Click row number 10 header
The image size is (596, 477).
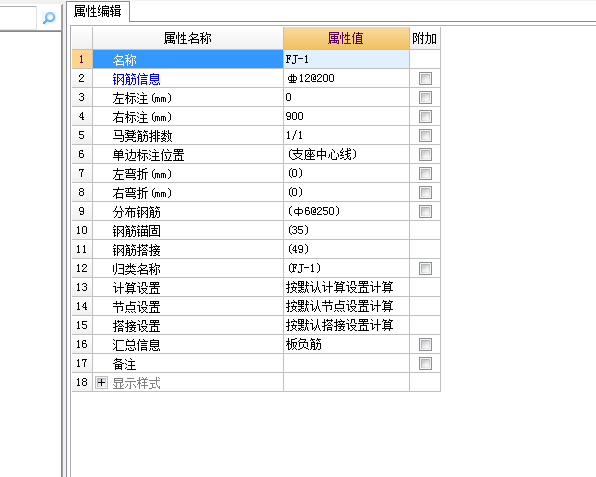coord(82,230)
